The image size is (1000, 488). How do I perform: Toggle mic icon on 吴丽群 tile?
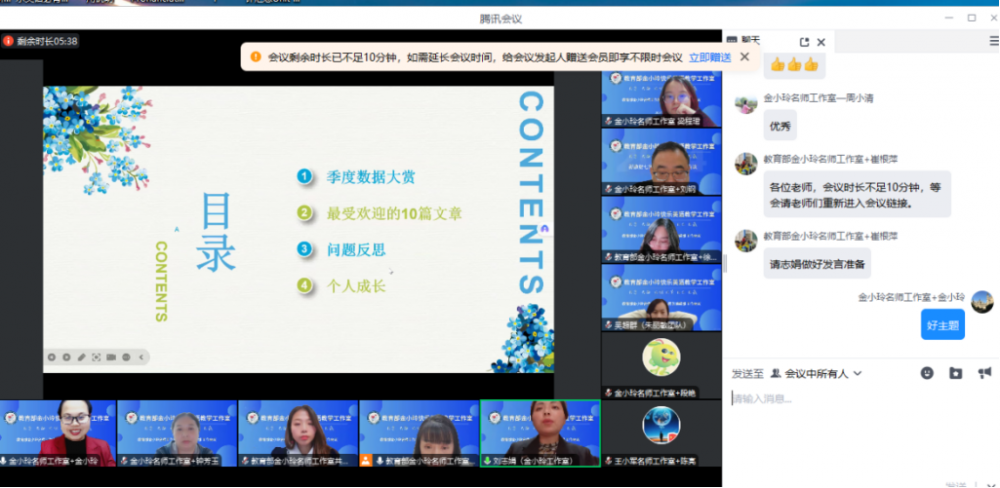609,325
